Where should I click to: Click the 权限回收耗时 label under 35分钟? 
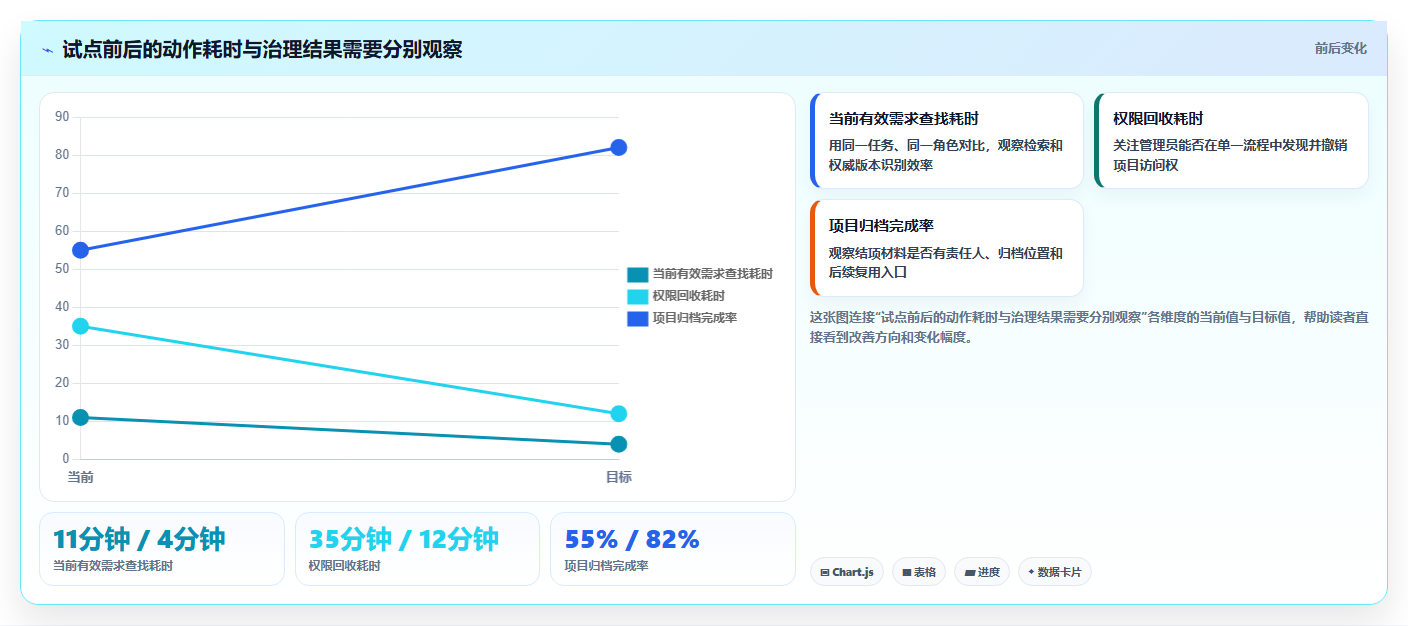click(345, 566)
